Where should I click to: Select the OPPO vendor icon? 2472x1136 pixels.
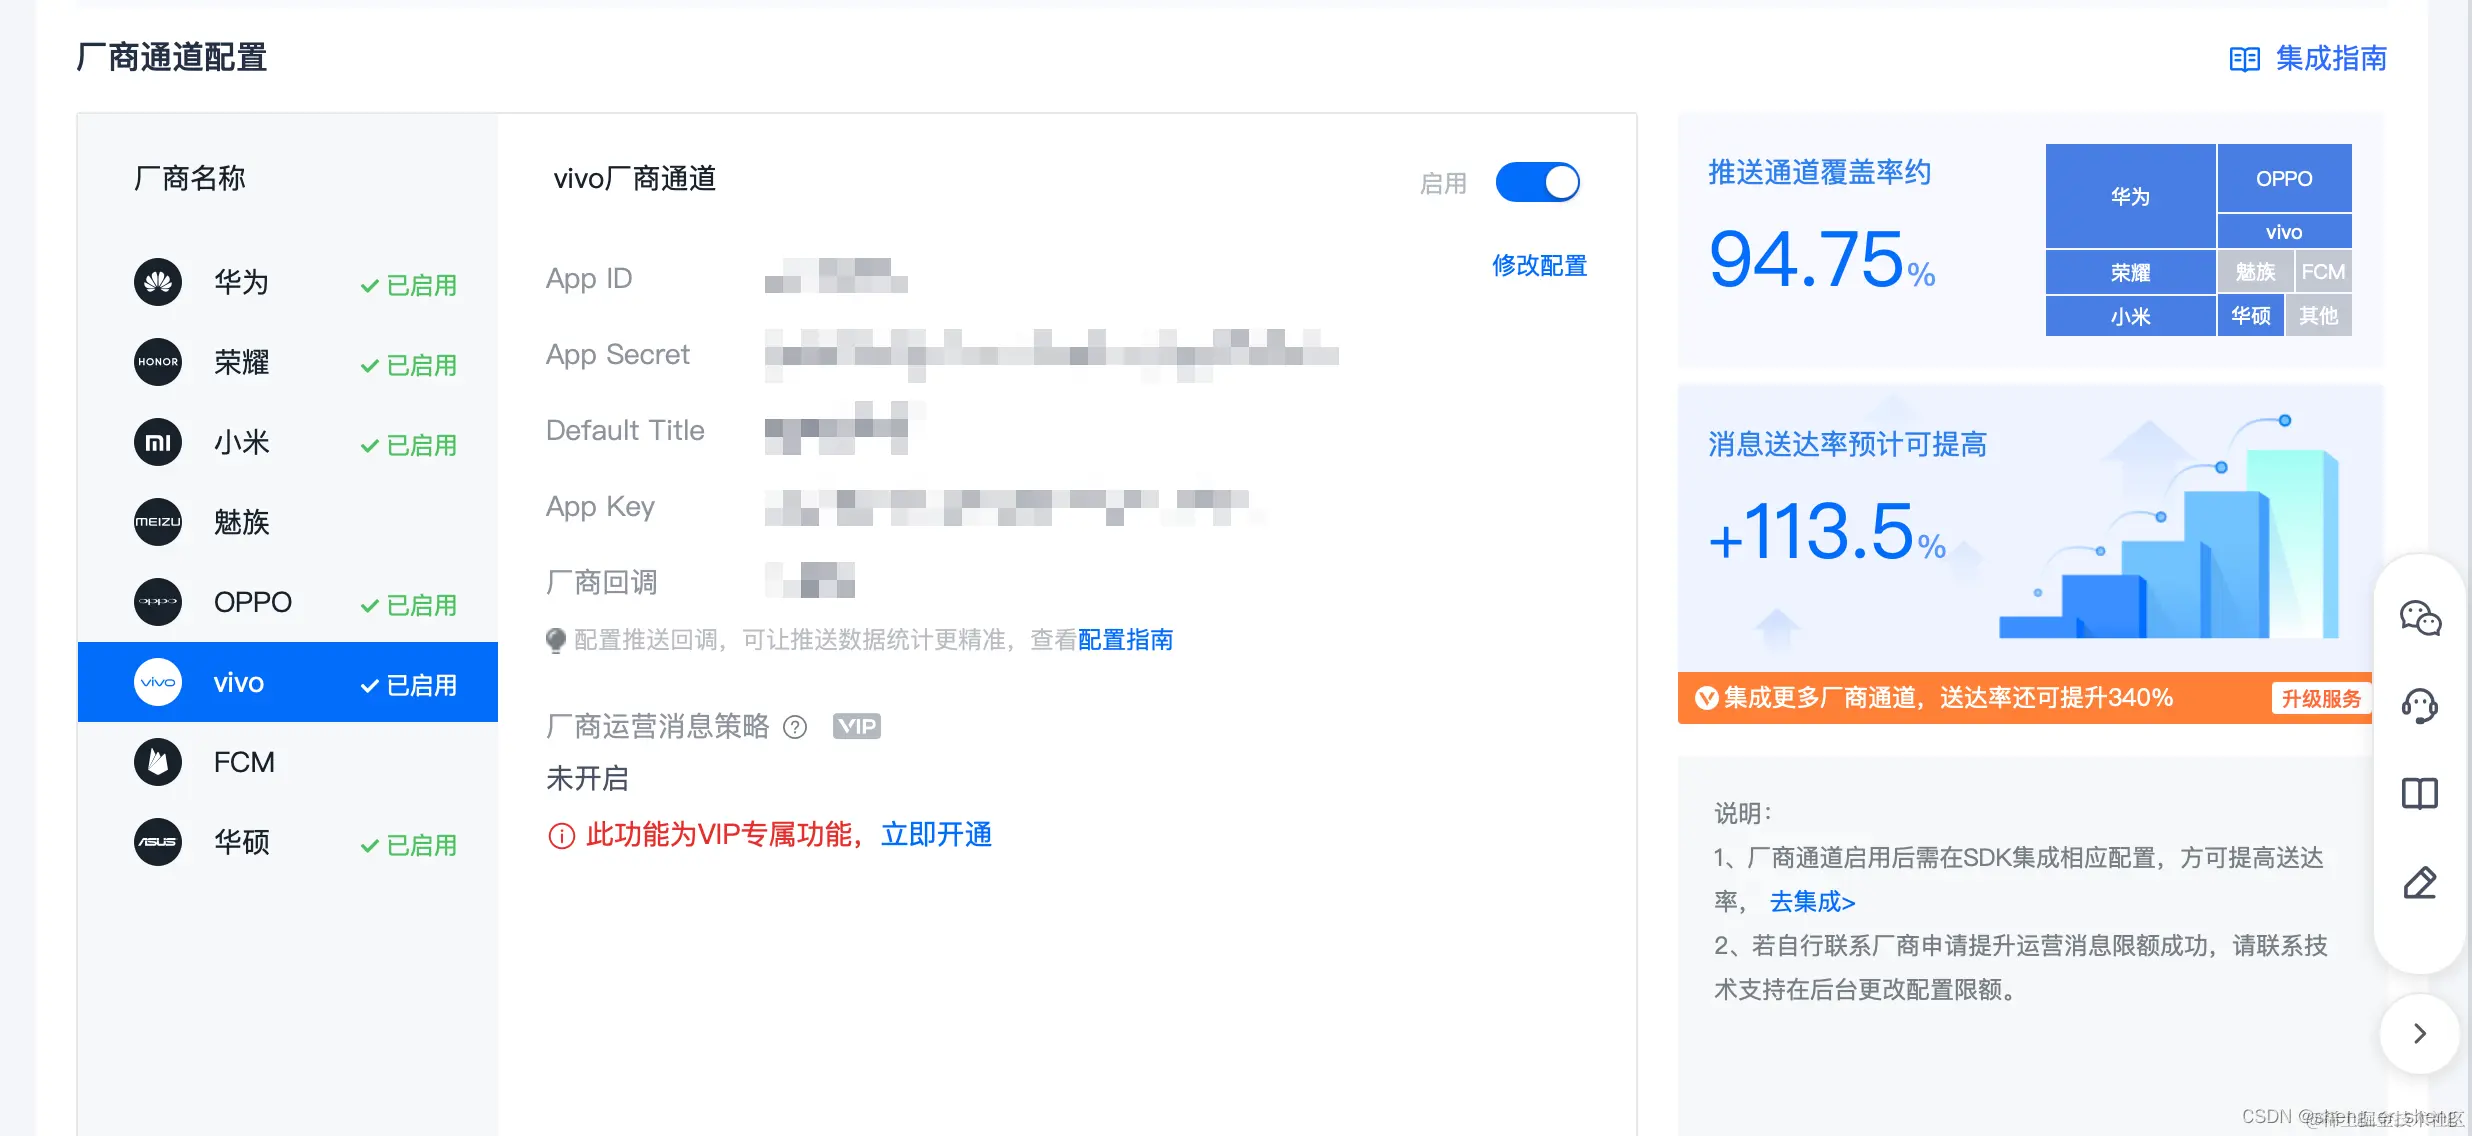click(x=157, y=602)
